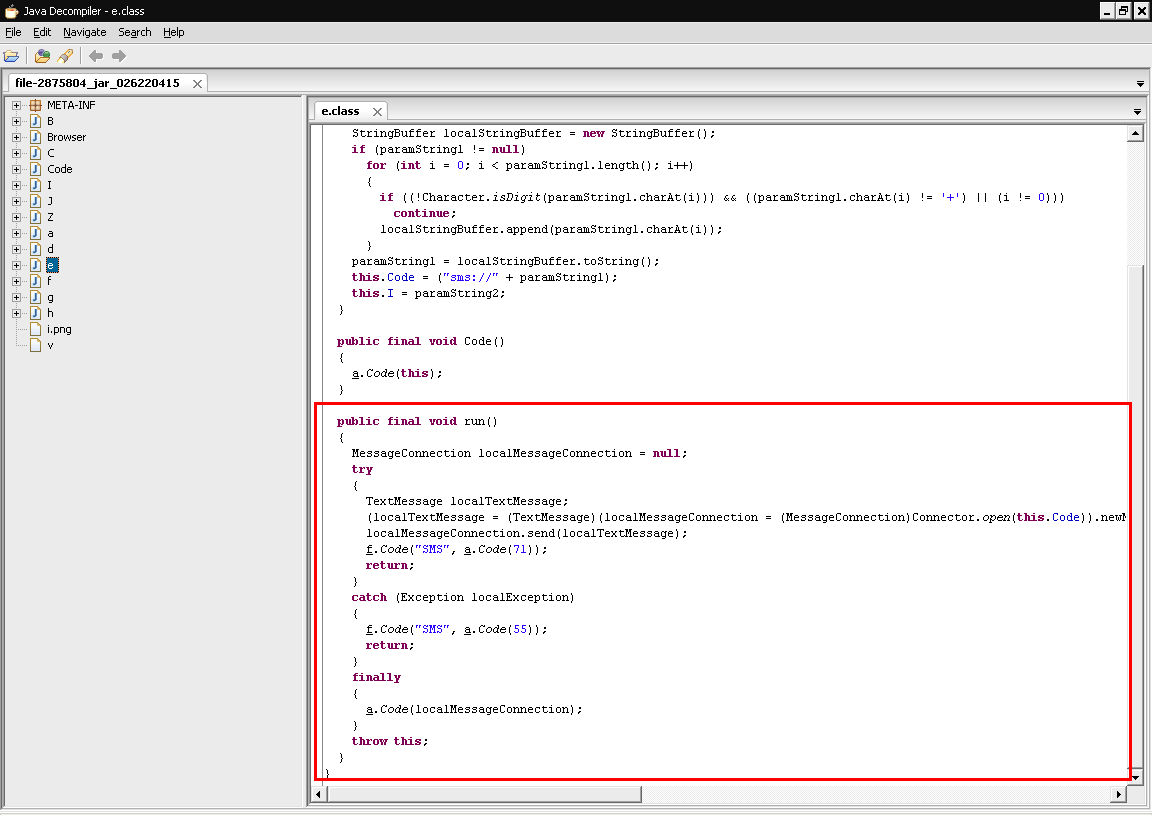1152x815 pixels.
Task: Click the vertical scrollbar down arrow
Action: tap(1135, 777)
